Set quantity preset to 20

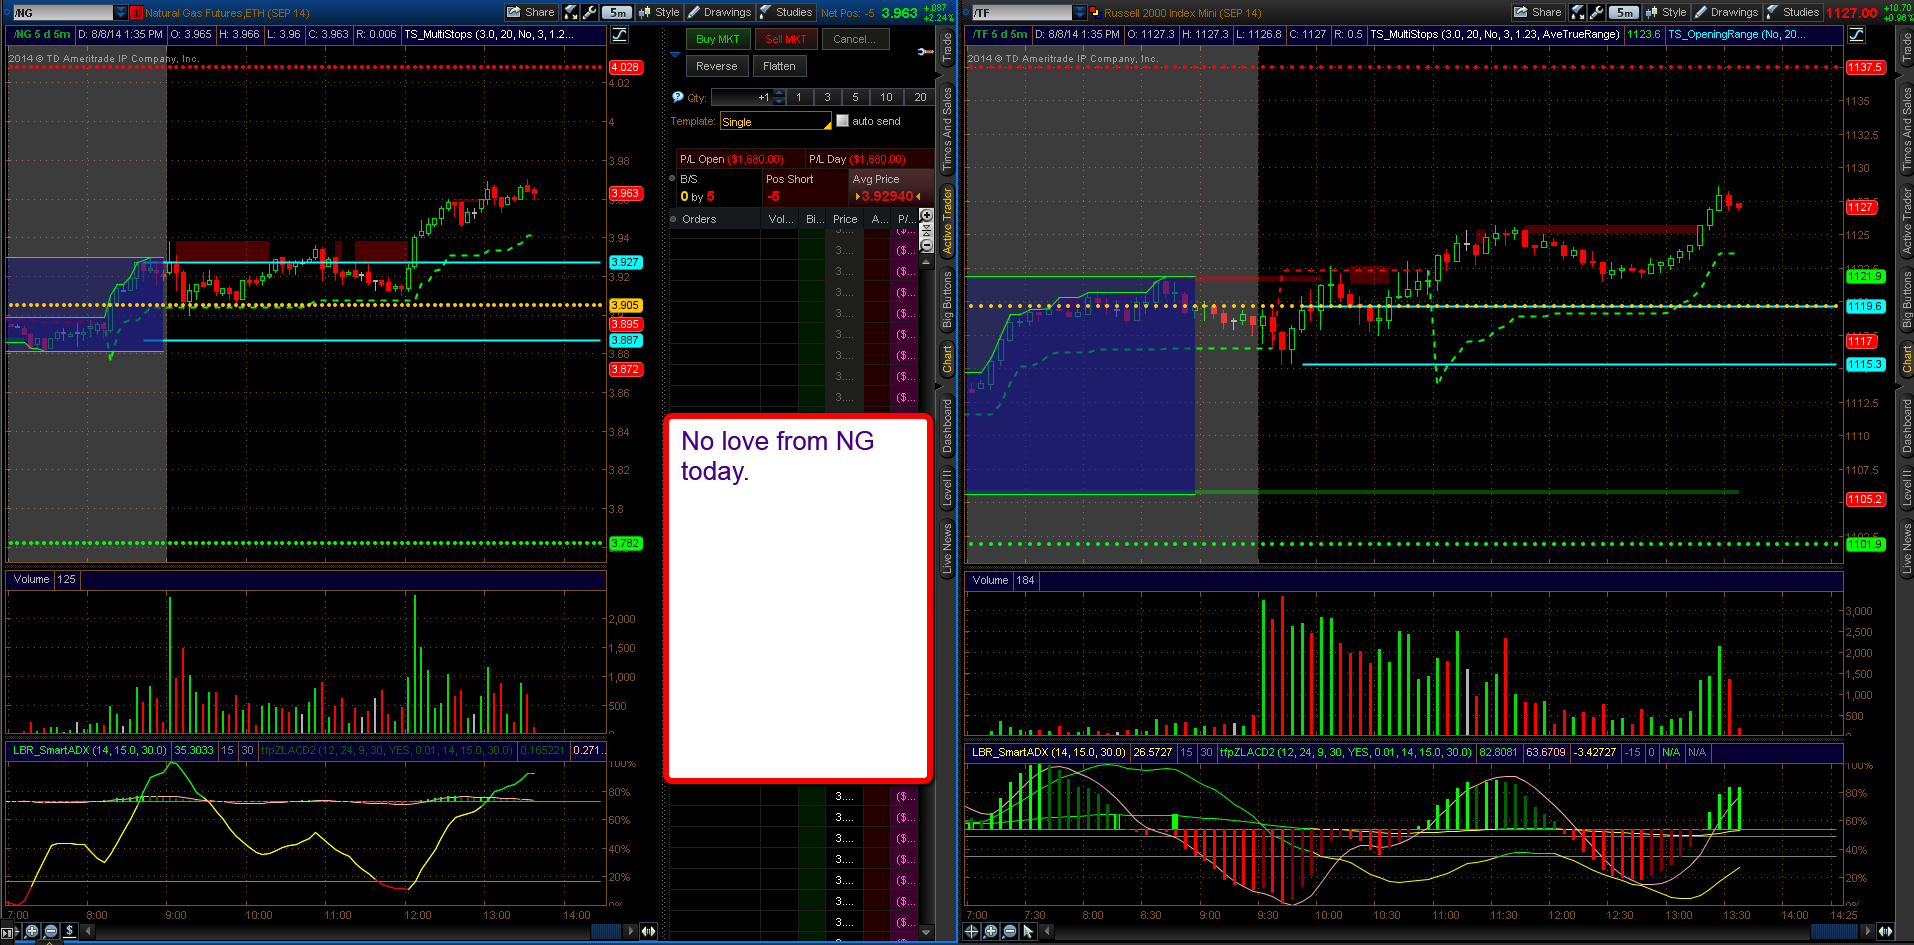(x=920, y=97)
